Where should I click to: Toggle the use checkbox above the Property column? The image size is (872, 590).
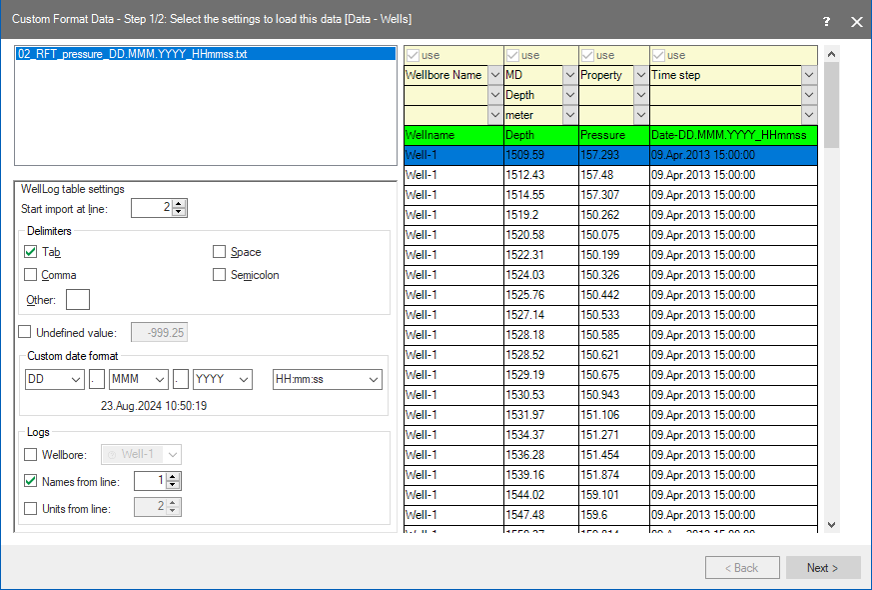click(588, 55)
